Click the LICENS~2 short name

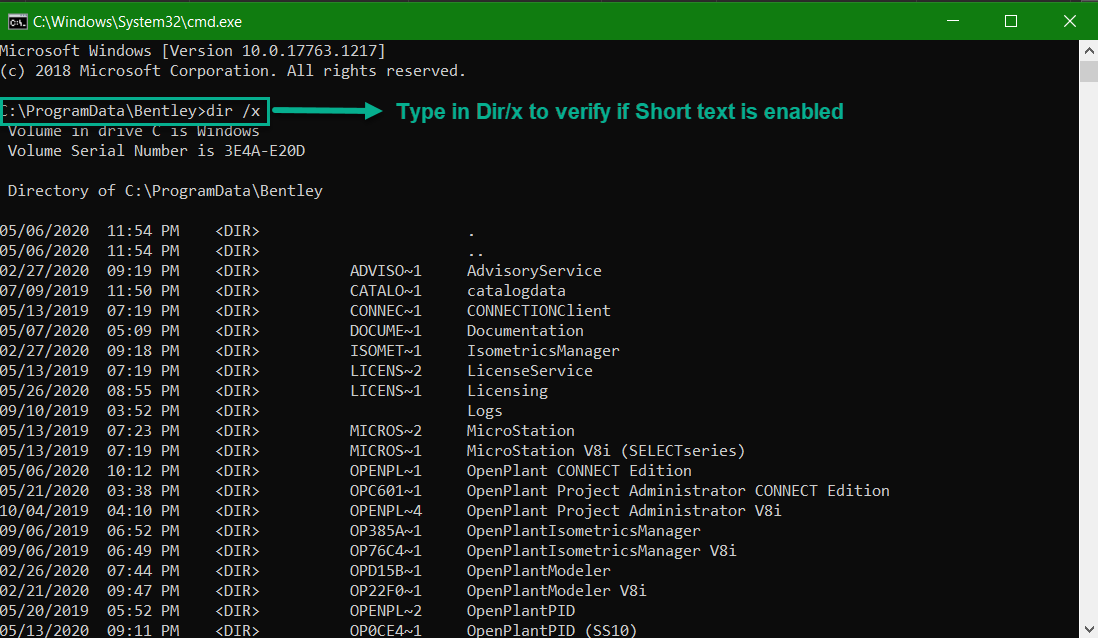pos(386,370)
